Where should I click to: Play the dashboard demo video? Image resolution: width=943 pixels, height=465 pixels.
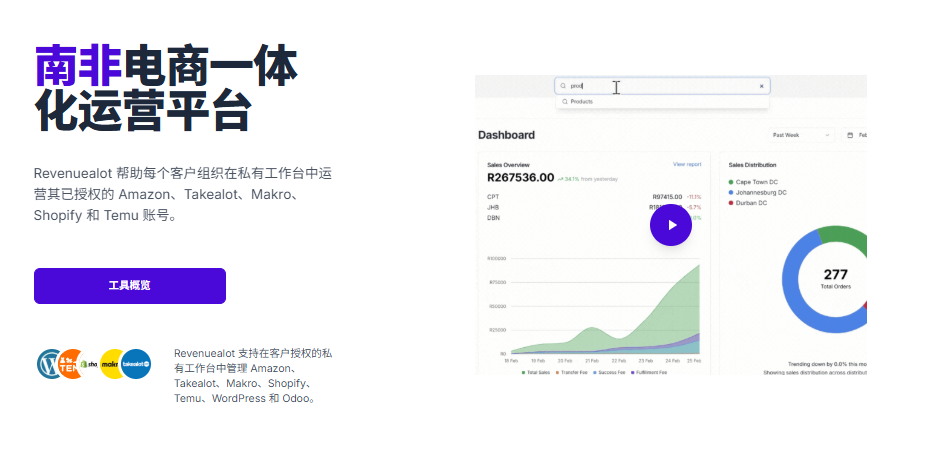(671, 225)
